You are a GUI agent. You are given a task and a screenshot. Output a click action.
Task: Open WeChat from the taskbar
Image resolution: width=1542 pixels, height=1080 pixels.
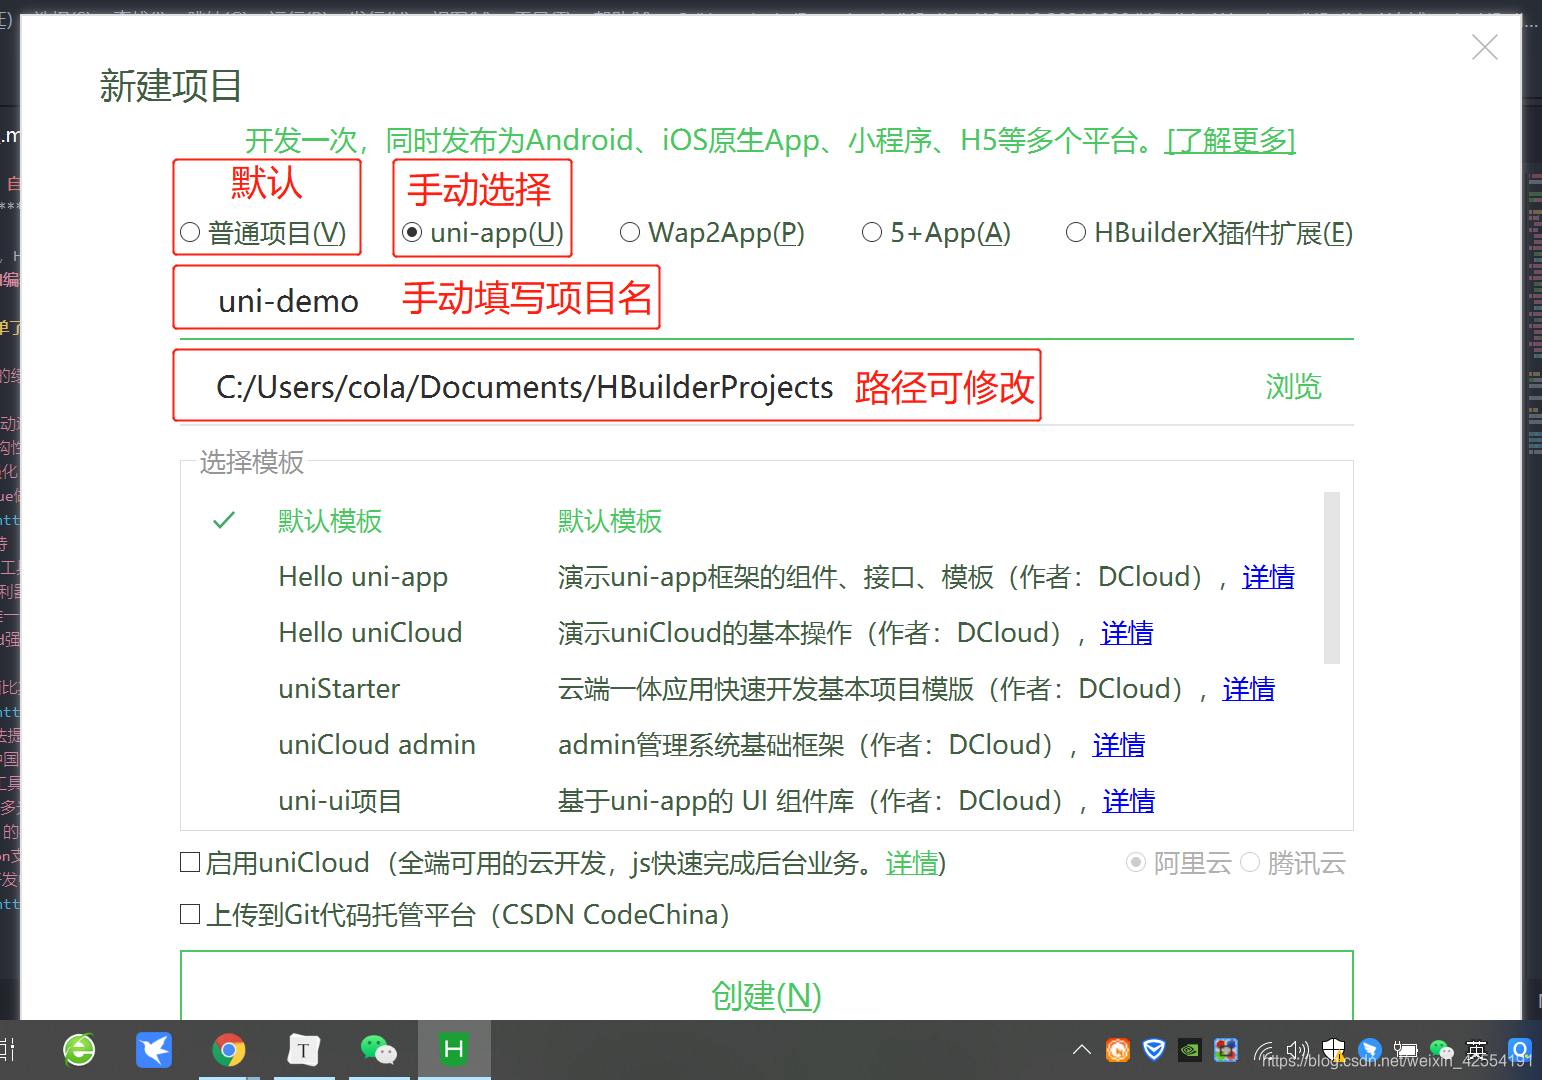click(379, 1049)
